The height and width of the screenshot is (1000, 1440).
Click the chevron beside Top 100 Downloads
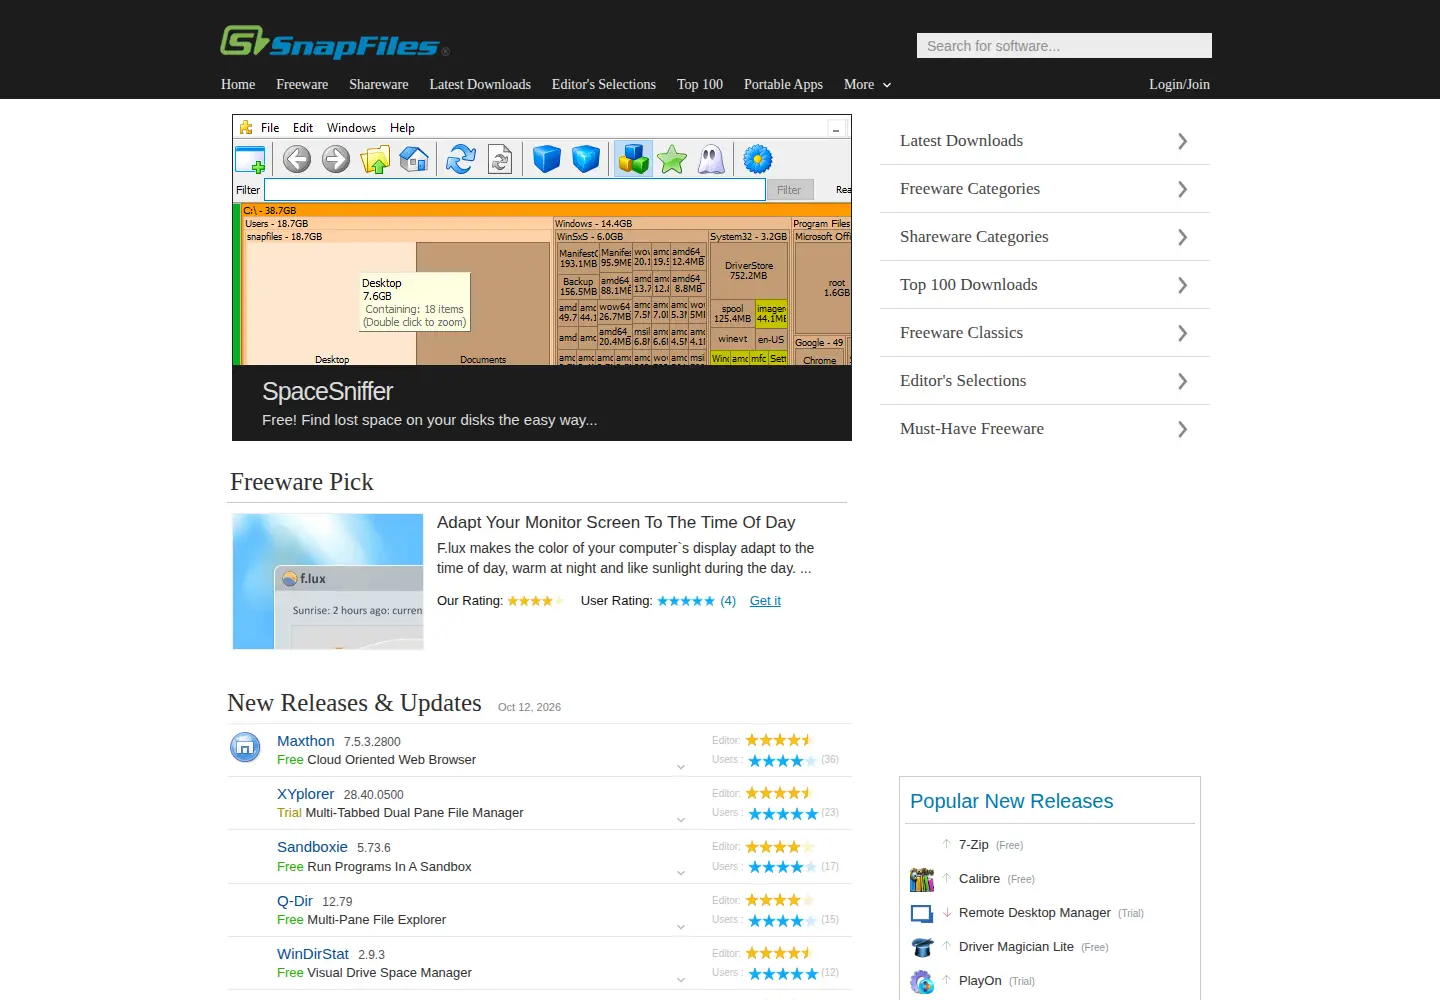pyautogui.click(x=1182, y=285)
